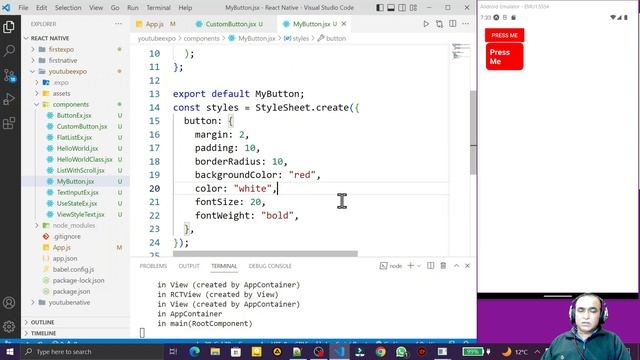The image size is (640, 360).
Task: Show the Problems panel tab
Action: point(153,266)
